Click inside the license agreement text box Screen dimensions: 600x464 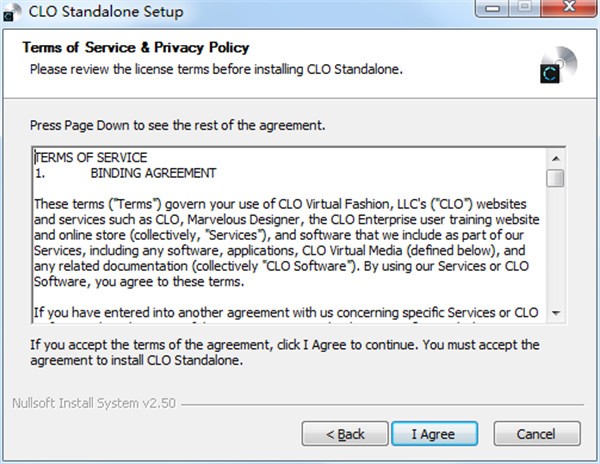click(288, 240)
